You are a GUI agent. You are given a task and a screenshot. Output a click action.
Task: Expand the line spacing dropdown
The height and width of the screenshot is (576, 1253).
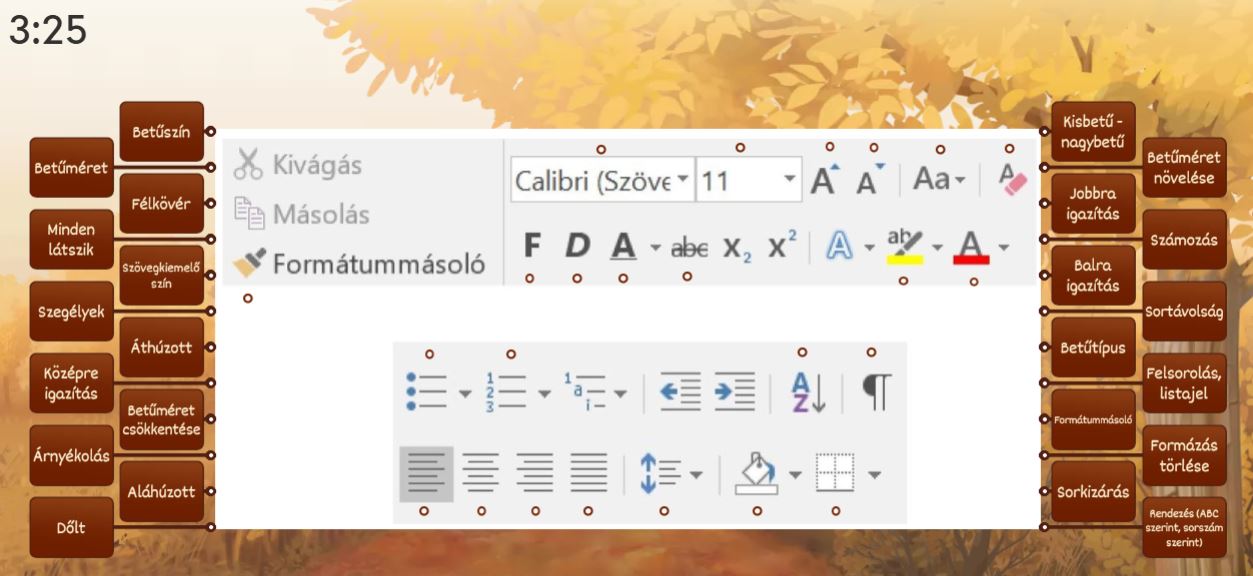695,474
